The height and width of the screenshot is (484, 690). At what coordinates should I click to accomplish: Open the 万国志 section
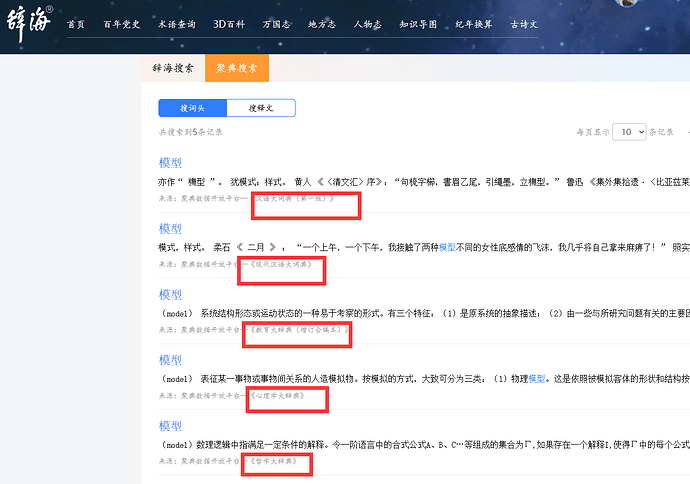tap(277, 22)
